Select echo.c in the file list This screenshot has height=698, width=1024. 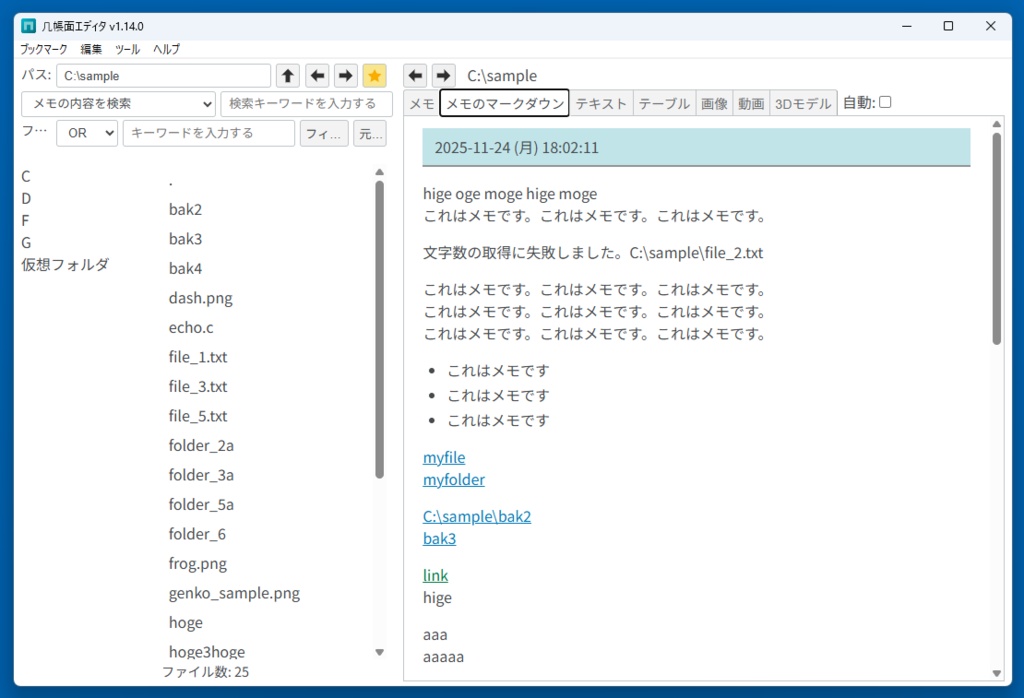click(191, 327)
